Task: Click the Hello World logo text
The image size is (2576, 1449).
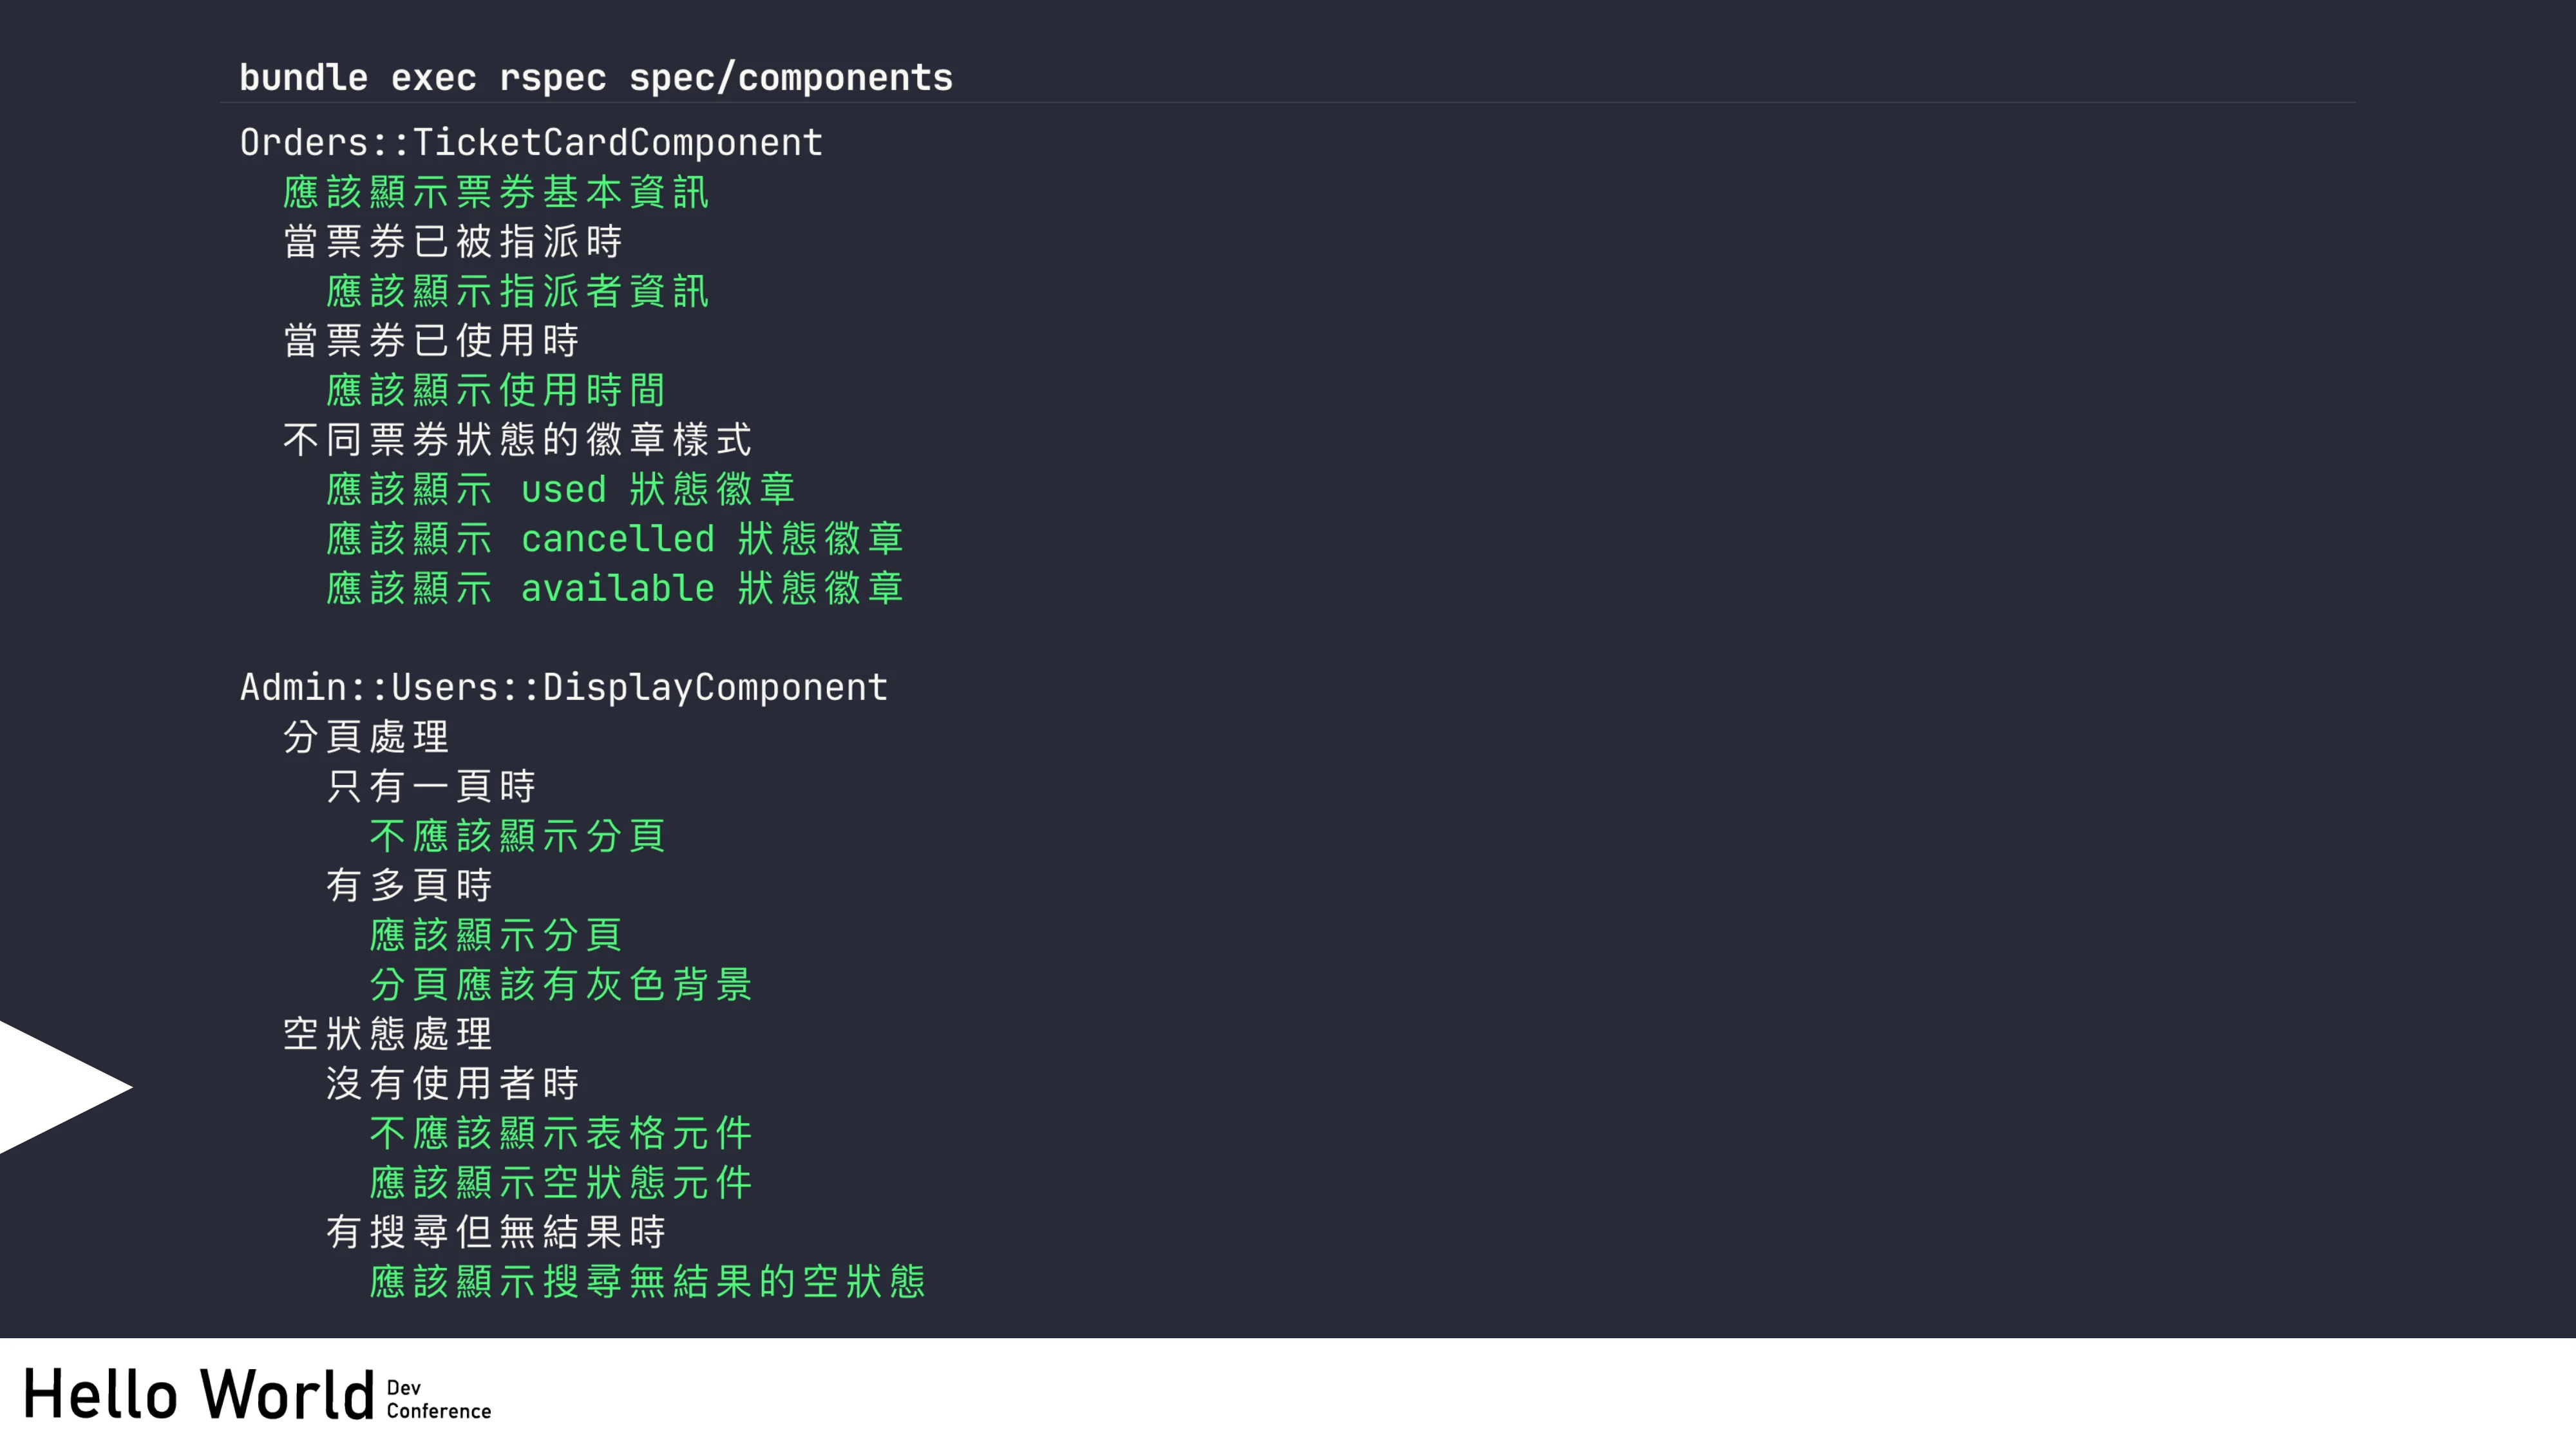Action: pyautogui.click(x=198, y=1395)
